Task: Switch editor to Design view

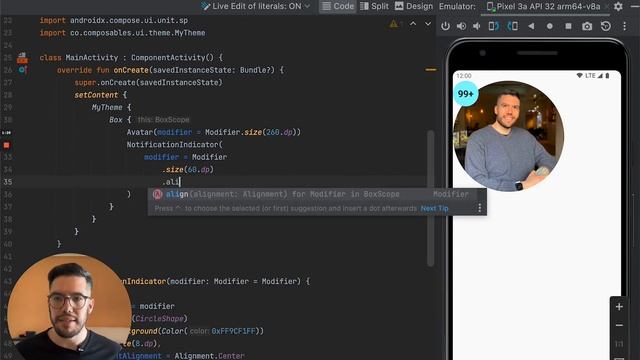Action: 414,6
